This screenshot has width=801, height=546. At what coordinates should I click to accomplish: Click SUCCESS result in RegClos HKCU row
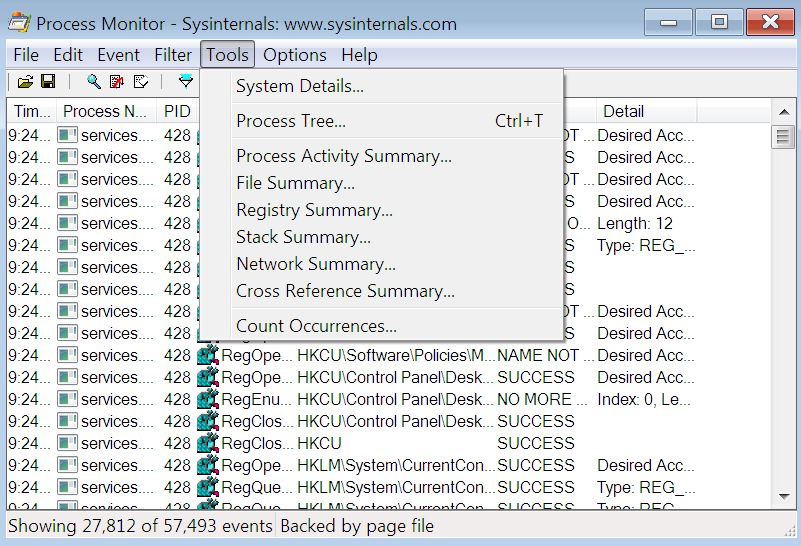point(535,443)
